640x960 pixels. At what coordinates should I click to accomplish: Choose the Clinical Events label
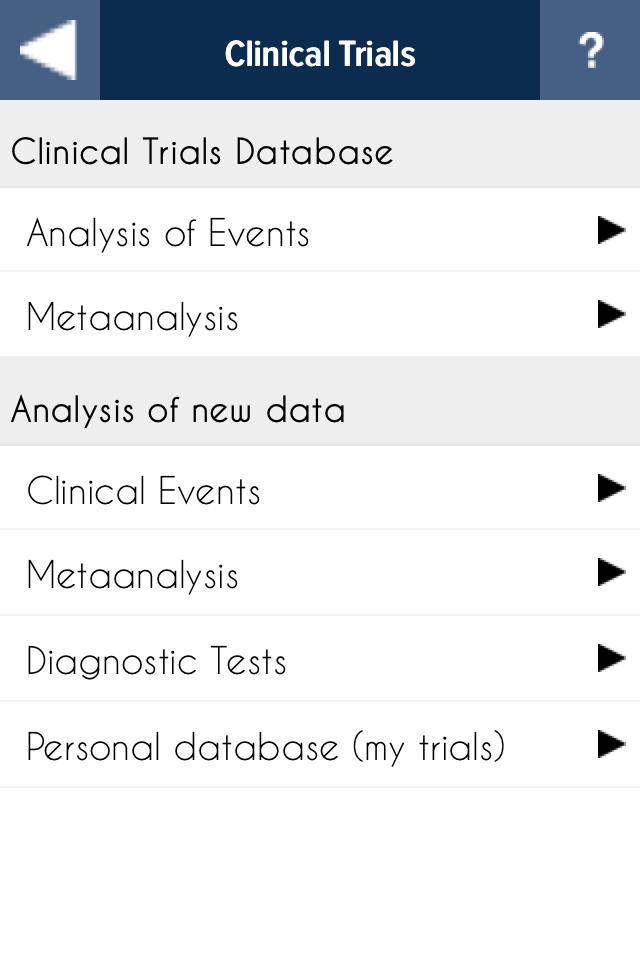143,491
